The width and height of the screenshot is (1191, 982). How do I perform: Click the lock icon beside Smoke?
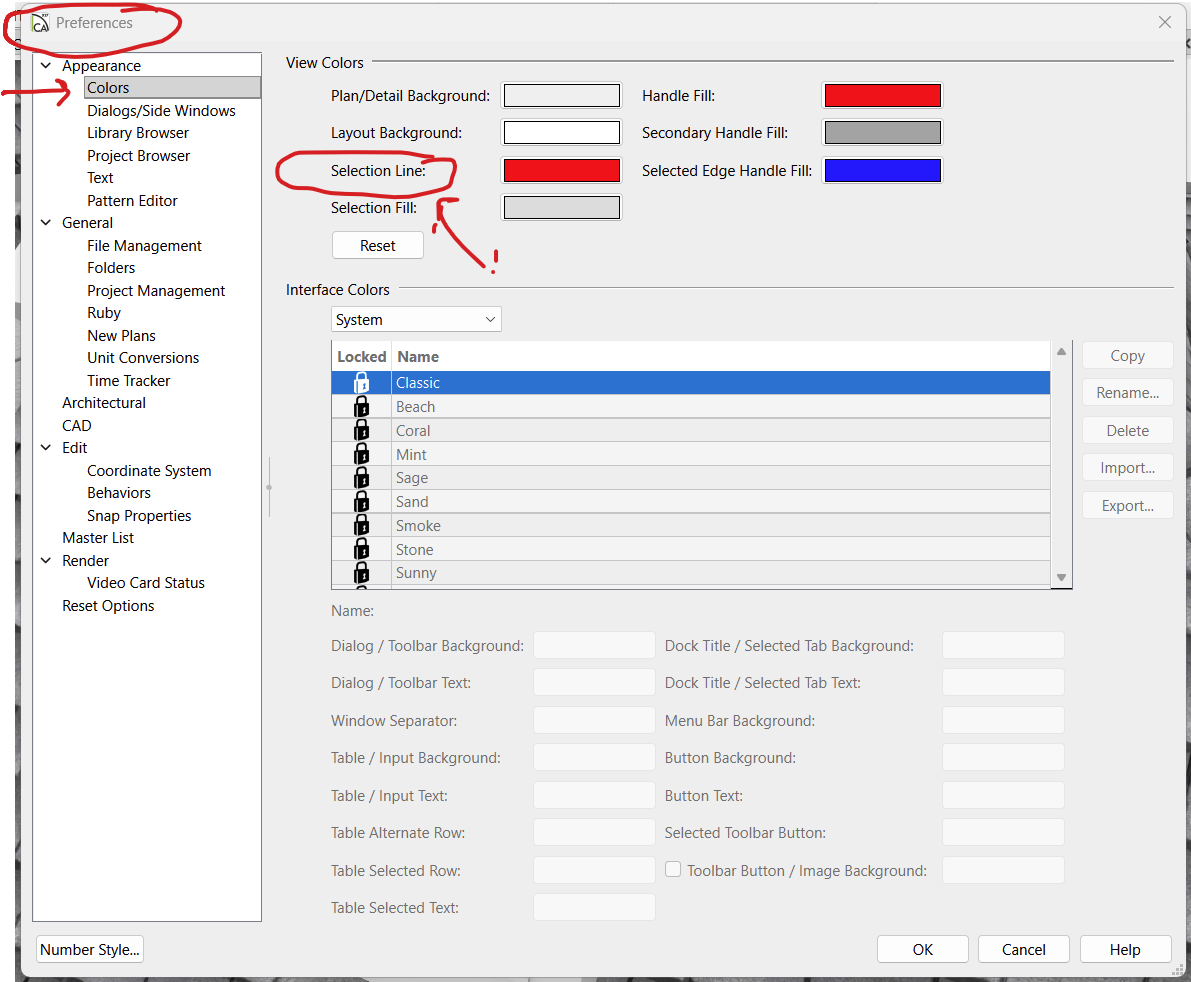tap(361, 526)
